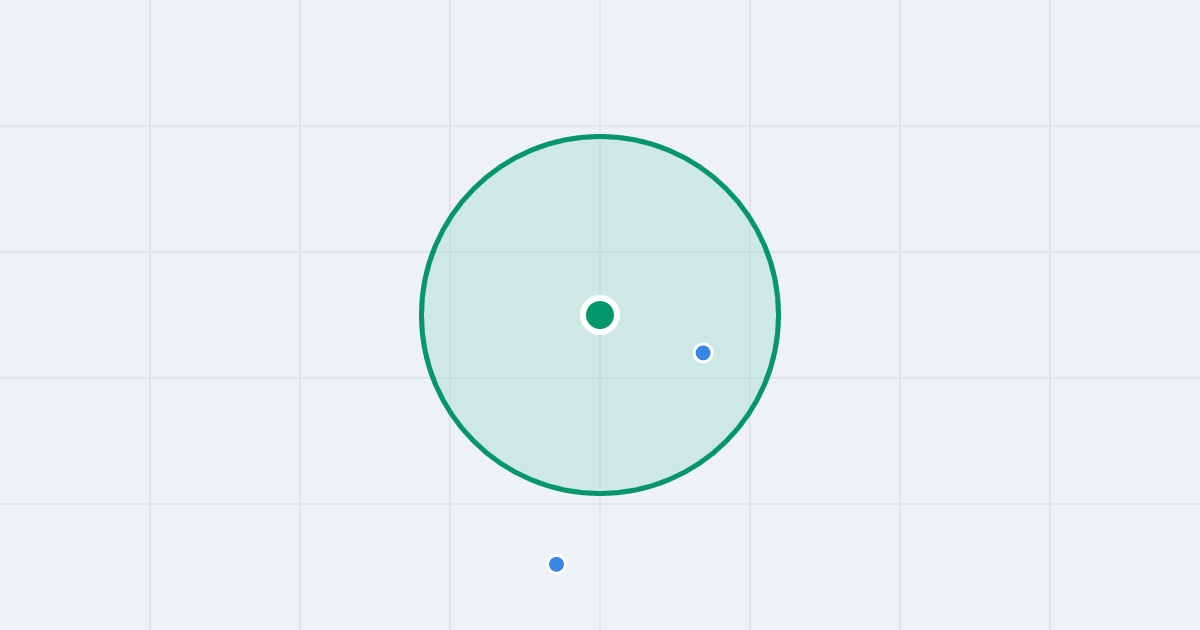The image size is (1200, 630).
Task: Select the blue dot inside the green circle
Action: [703, 353]
